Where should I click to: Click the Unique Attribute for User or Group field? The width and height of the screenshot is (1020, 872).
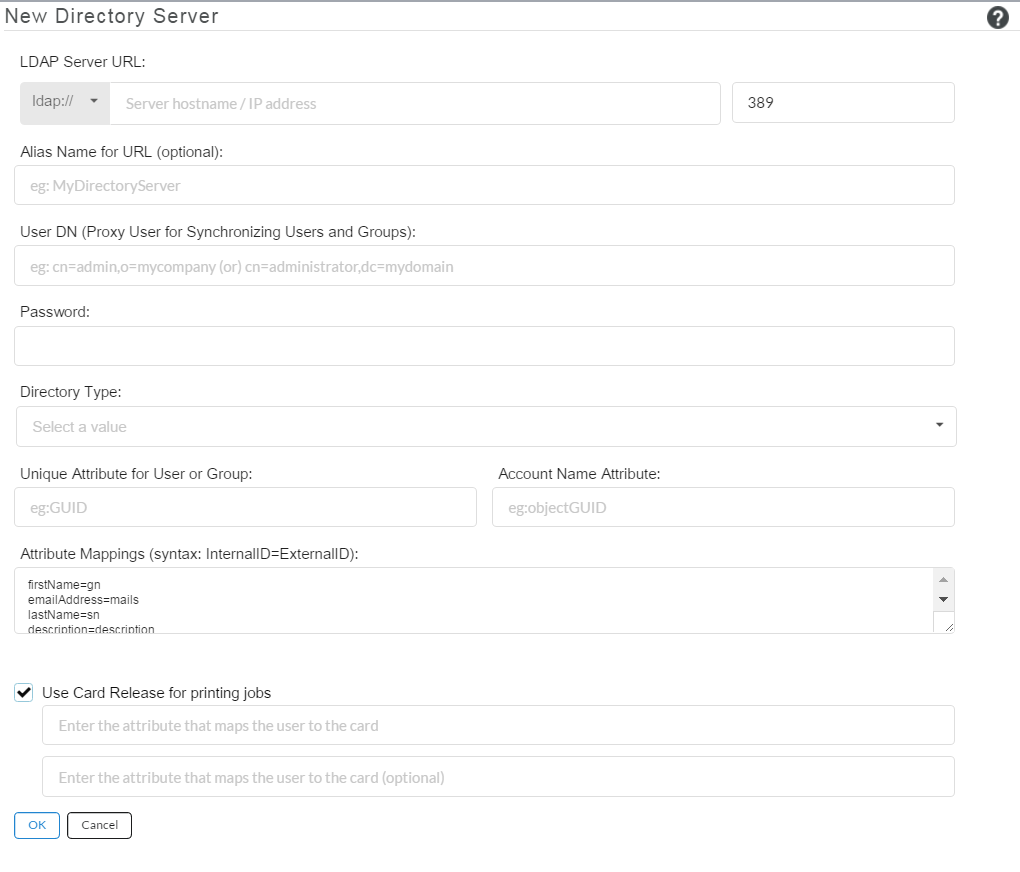(245, 508)
